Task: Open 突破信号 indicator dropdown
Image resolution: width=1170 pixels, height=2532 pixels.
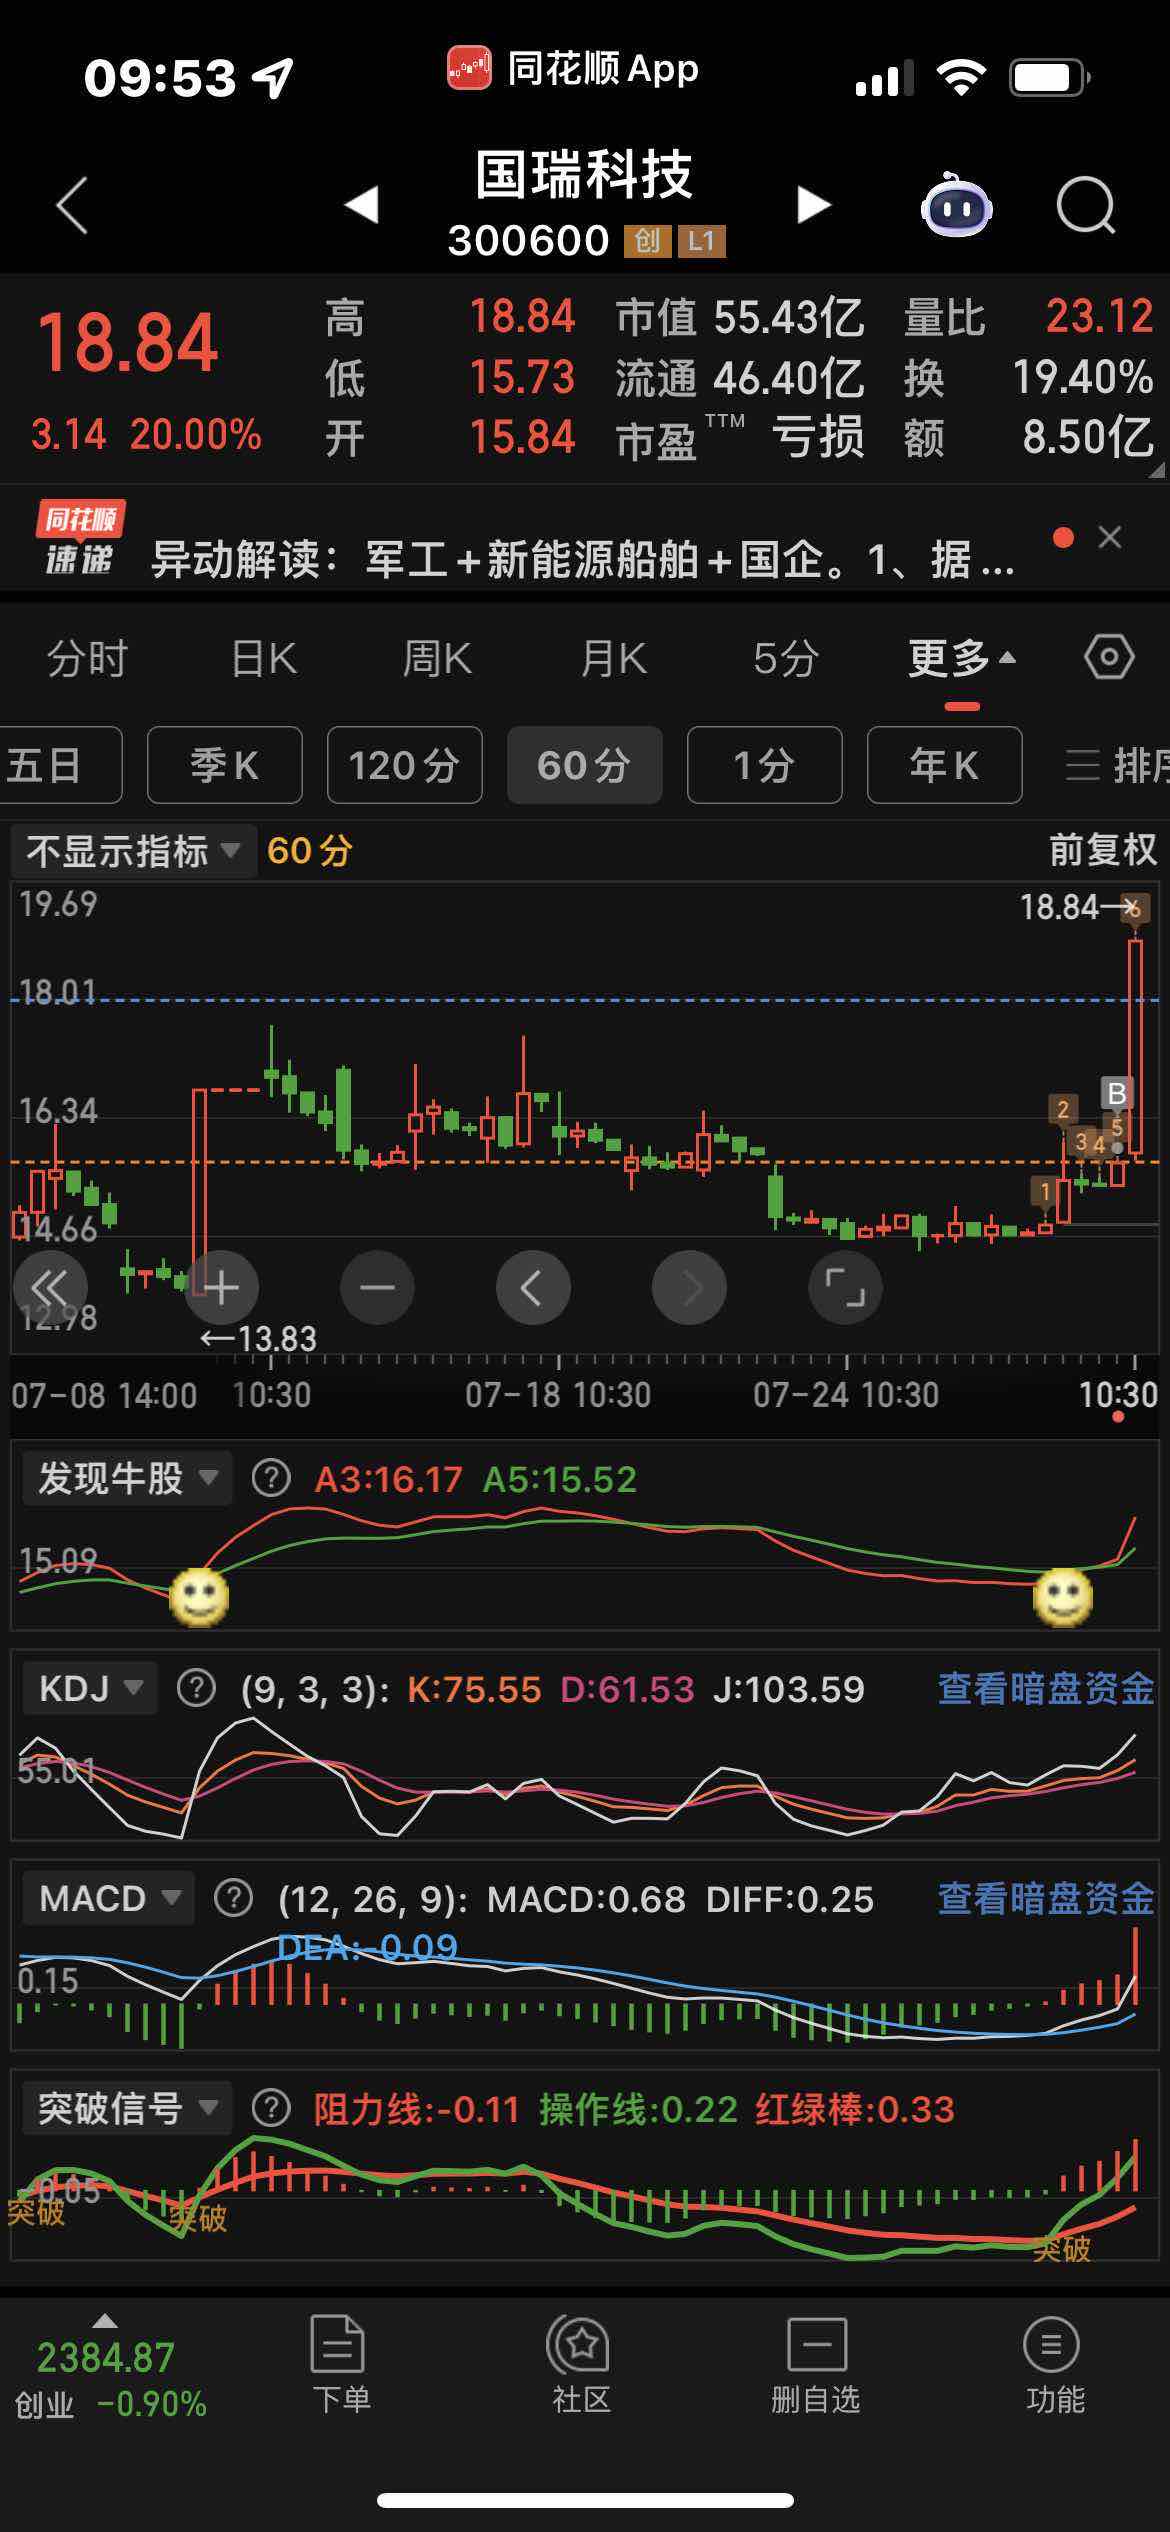Action: (x=127, y=2109)
